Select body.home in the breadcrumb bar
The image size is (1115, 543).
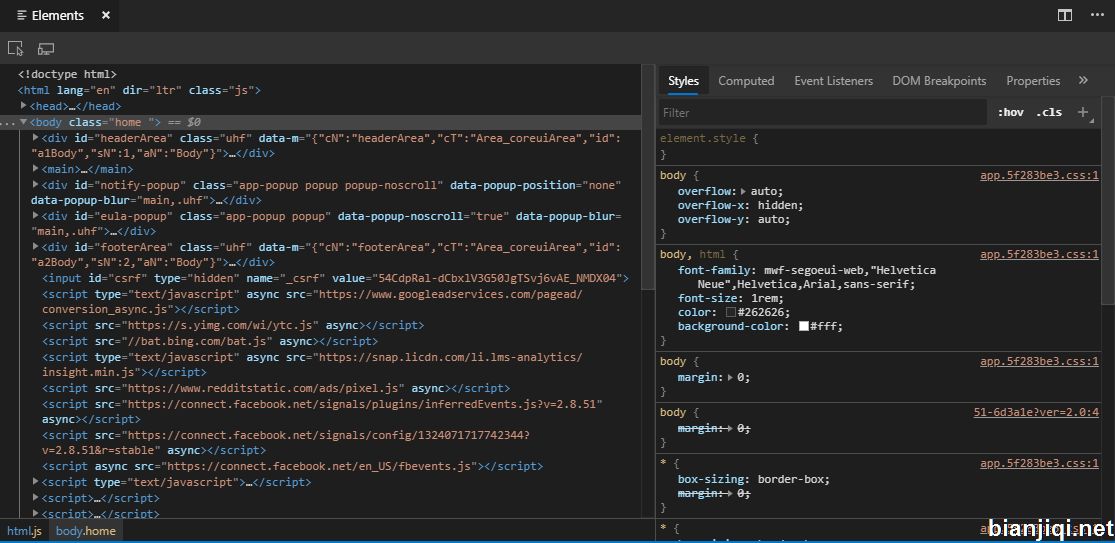(85, 530)
